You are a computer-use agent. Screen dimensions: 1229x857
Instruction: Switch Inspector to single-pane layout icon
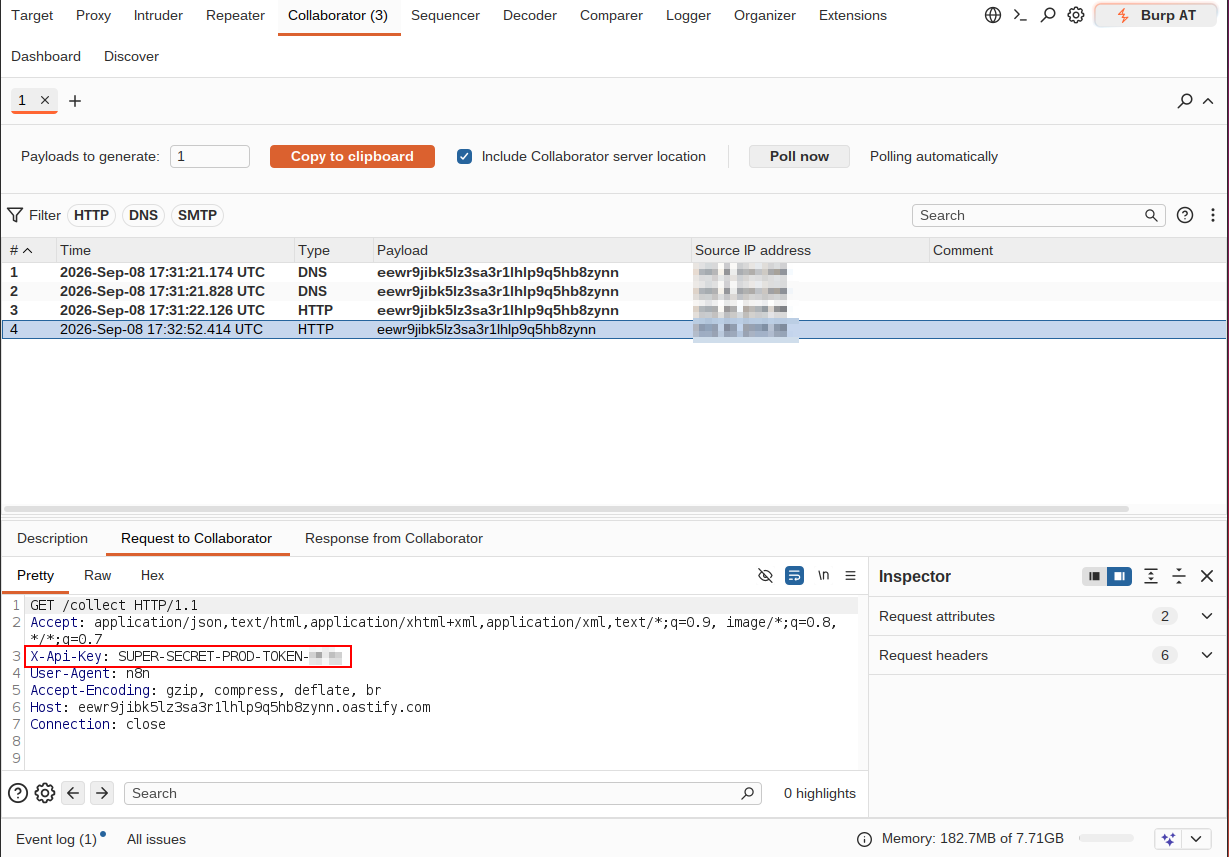point(1095,576)
